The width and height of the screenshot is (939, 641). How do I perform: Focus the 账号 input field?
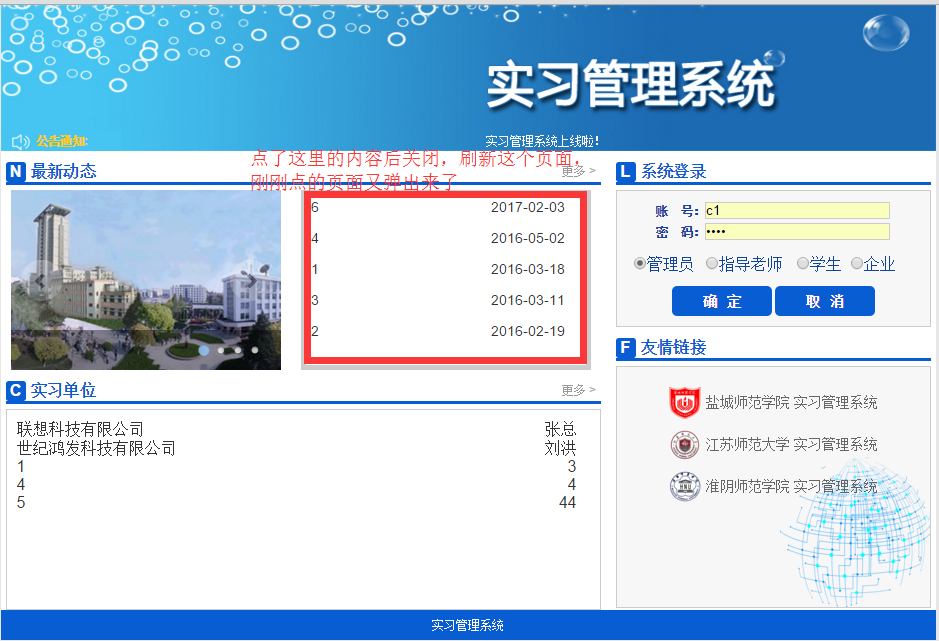click(797, 210)
